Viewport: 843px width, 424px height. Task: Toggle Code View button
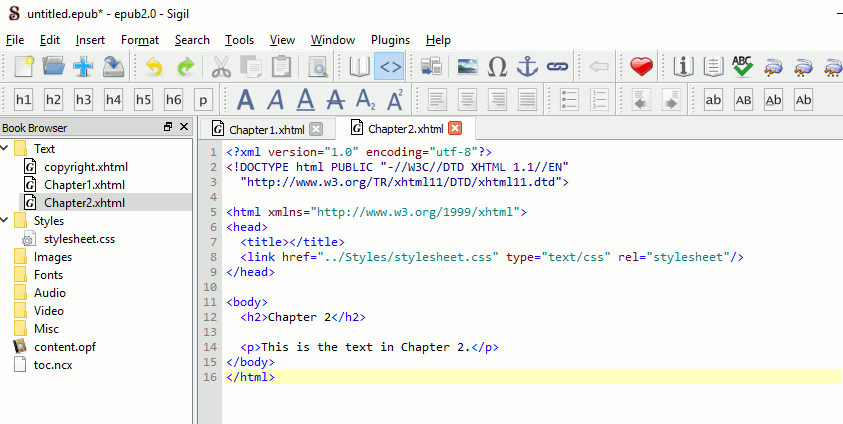point(390,67)
